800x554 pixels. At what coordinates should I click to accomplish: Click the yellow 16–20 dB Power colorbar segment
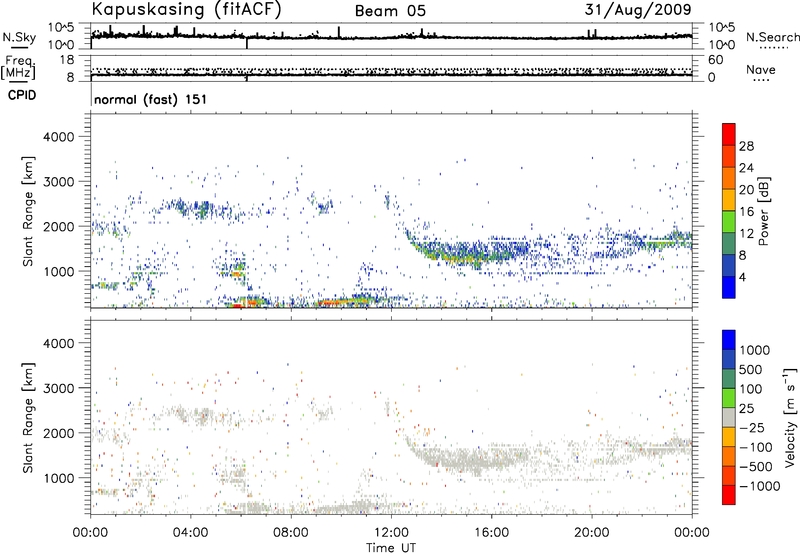[729, 200]
